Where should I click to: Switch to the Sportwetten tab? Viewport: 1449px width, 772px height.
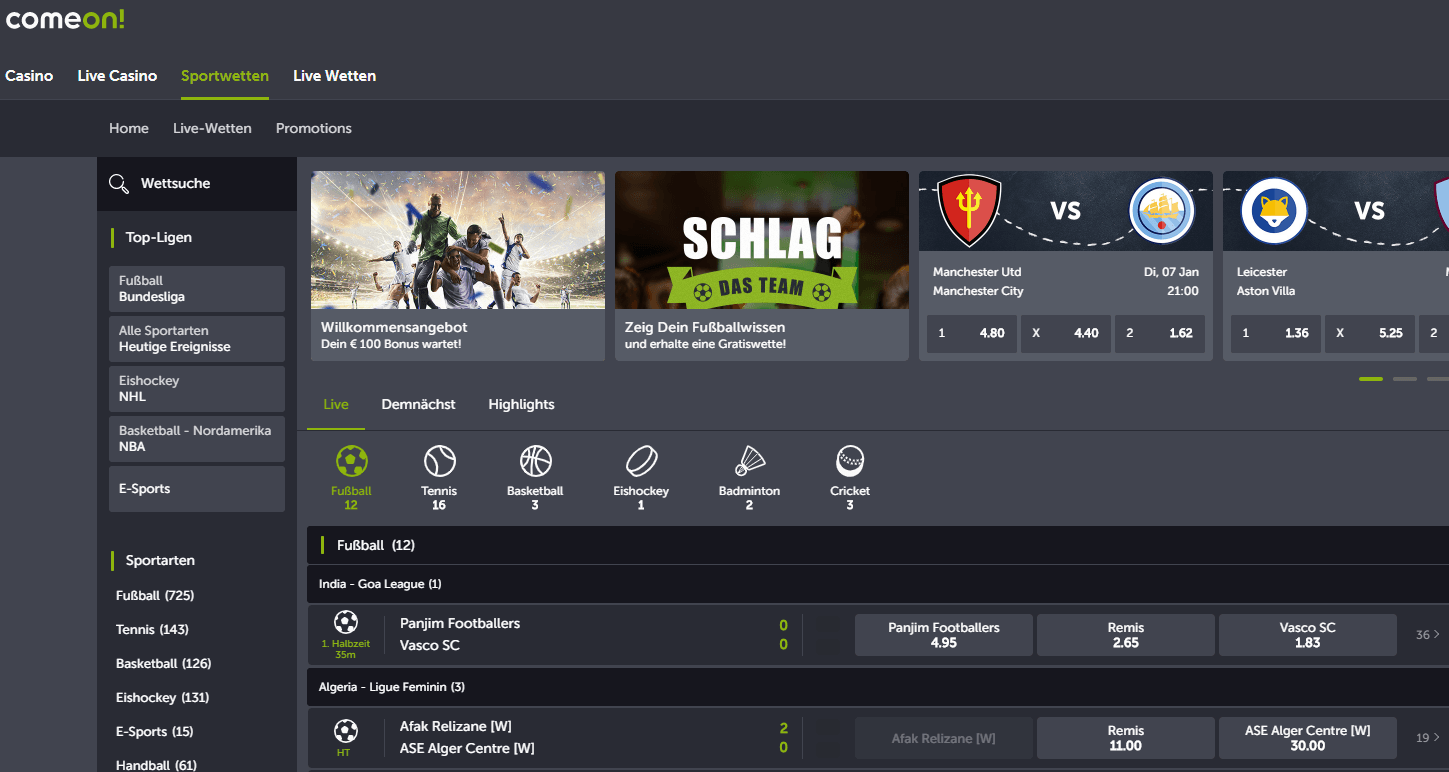(x=225, y=76)
